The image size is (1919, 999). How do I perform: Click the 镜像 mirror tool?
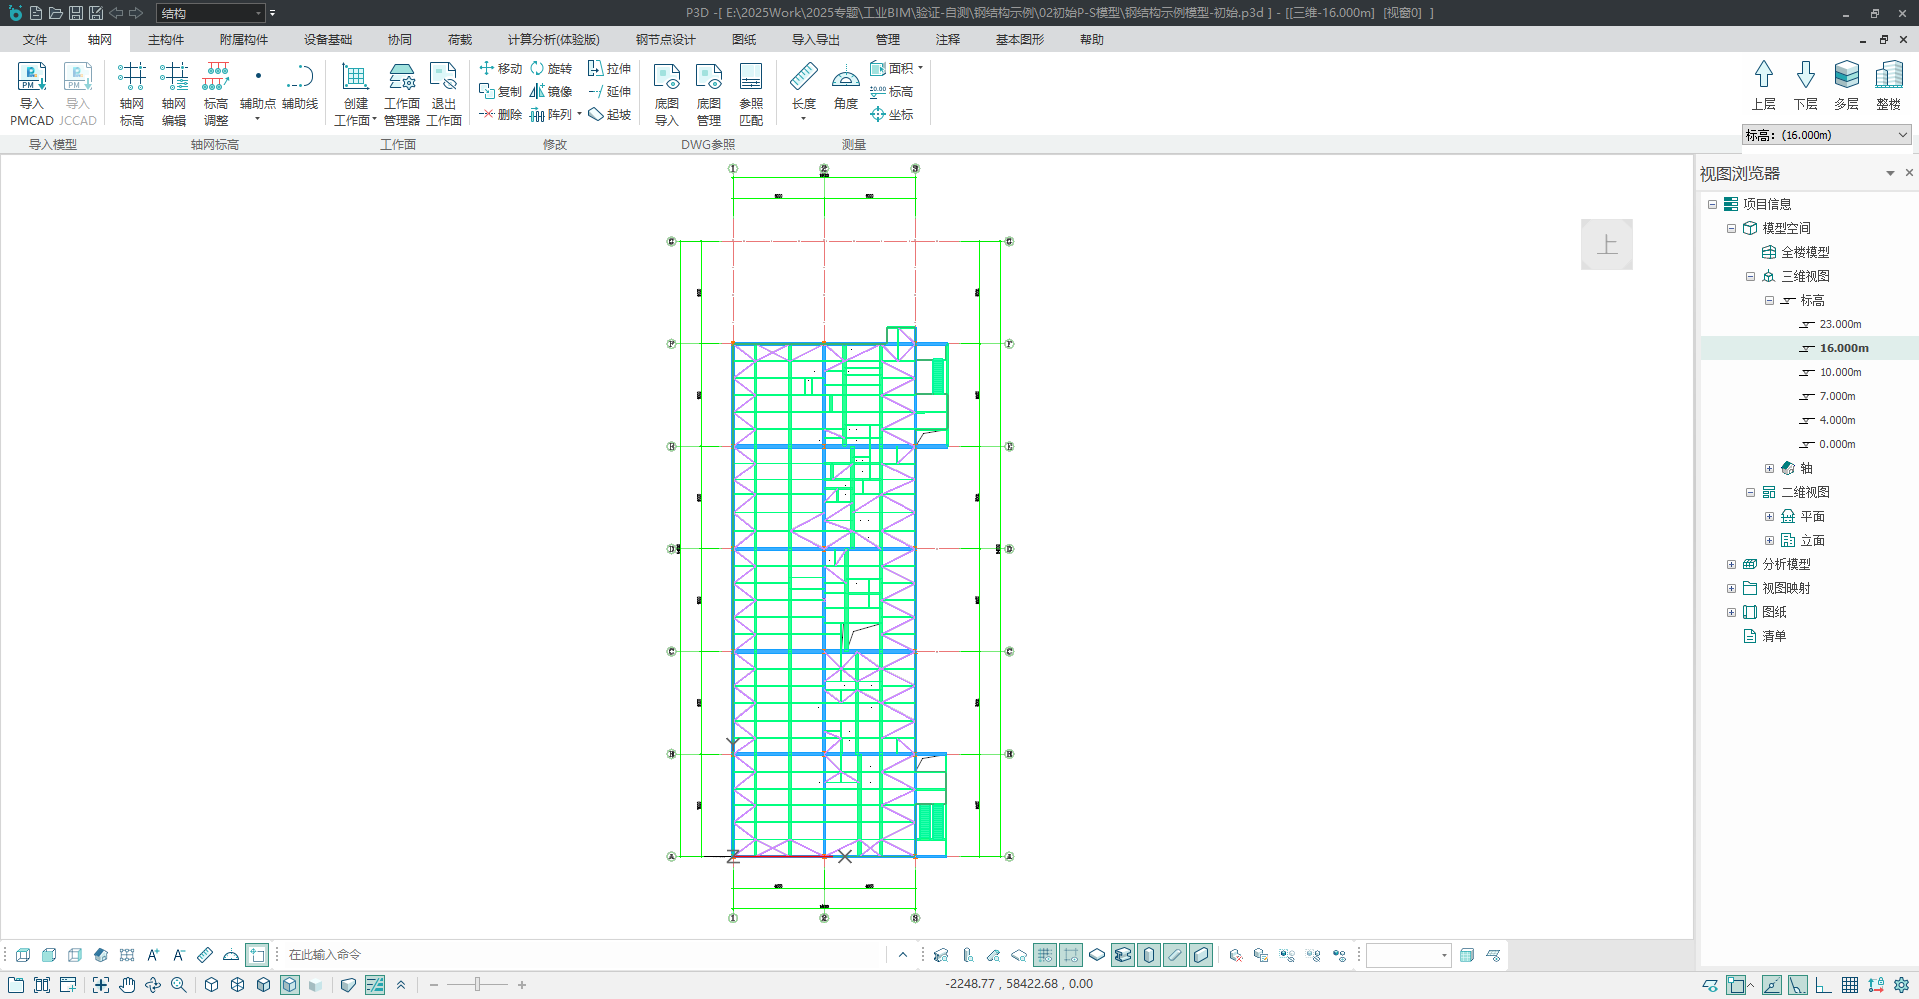click(x=551, y=91)
